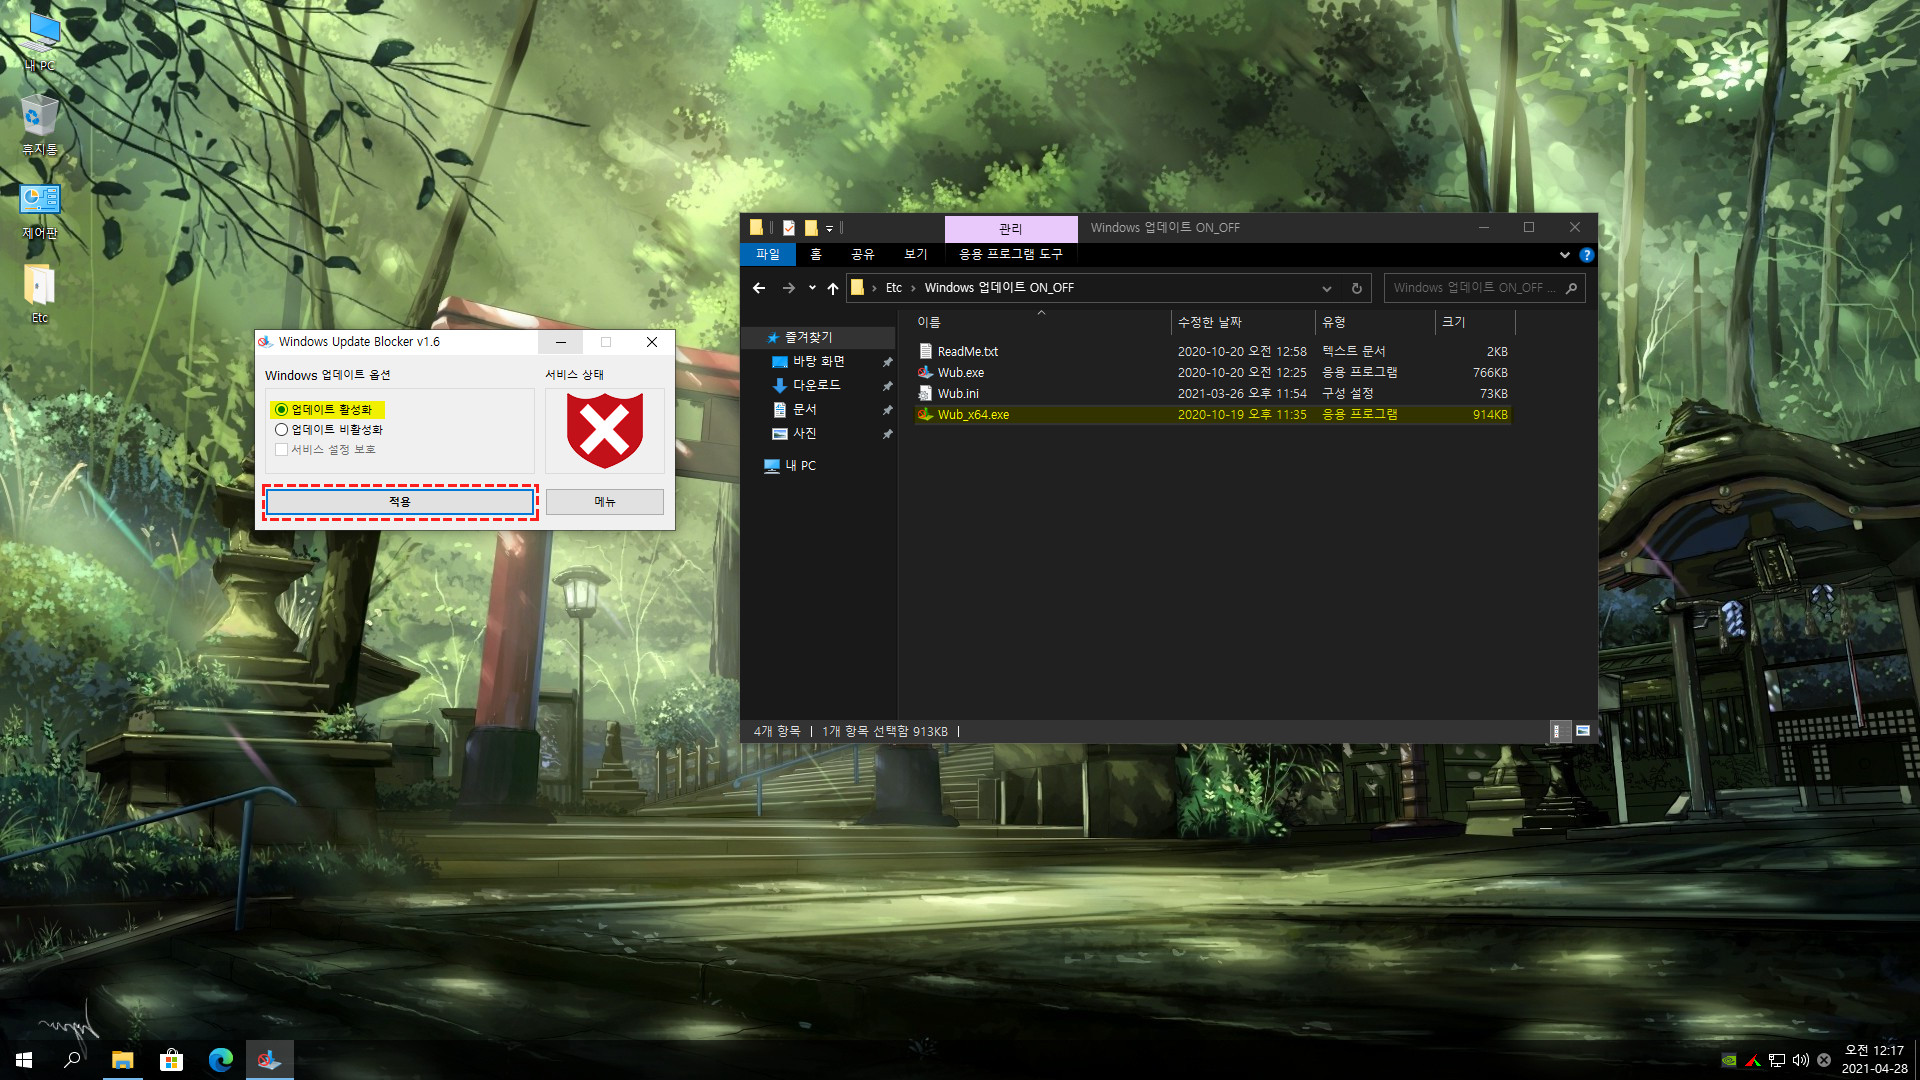Open the recent locations dropdown arrow
1920x1080 pixels.
(x=812, y=288)
